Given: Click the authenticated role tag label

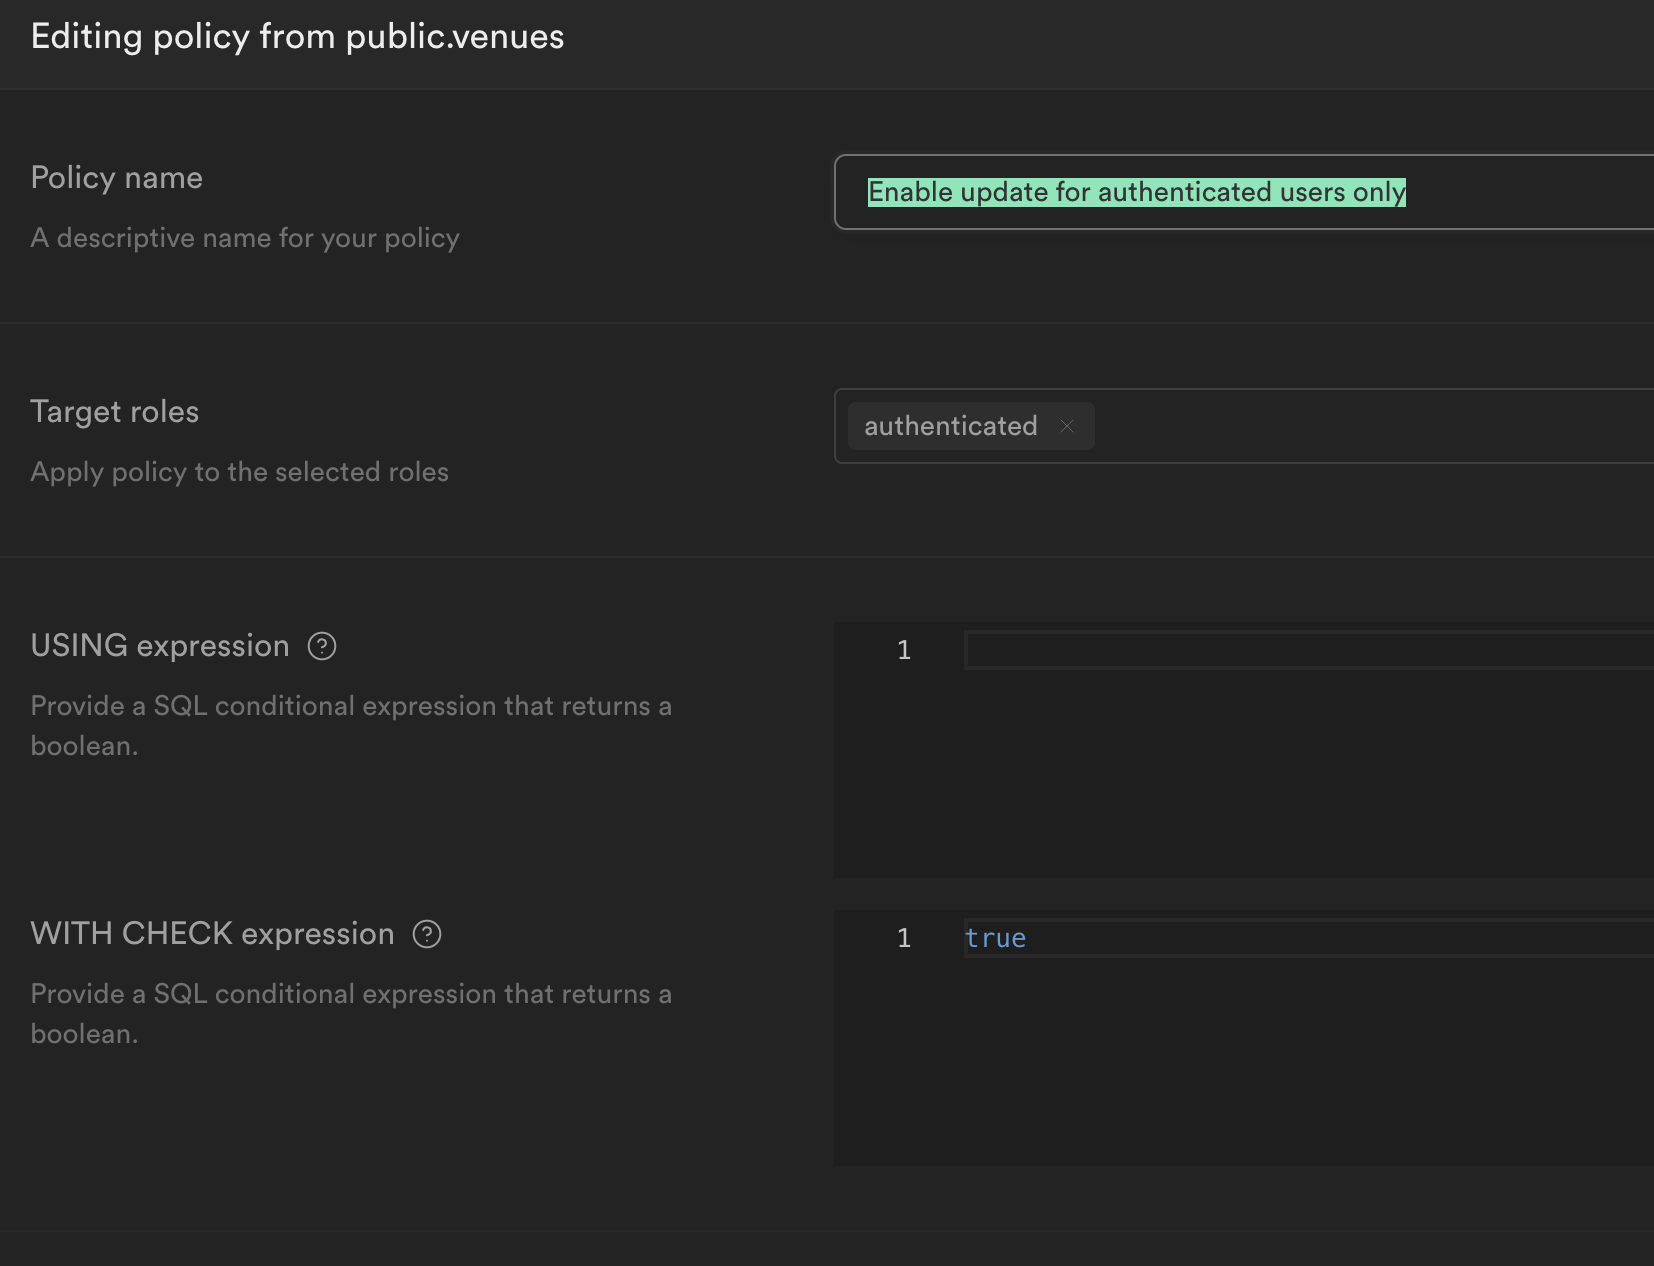Looking at the screenshot, I should [950, 426].
